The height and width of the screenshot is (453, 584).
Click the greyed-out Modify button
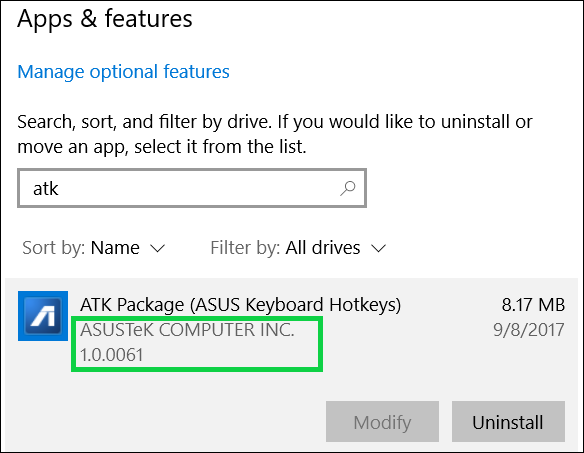coord(382,422)
